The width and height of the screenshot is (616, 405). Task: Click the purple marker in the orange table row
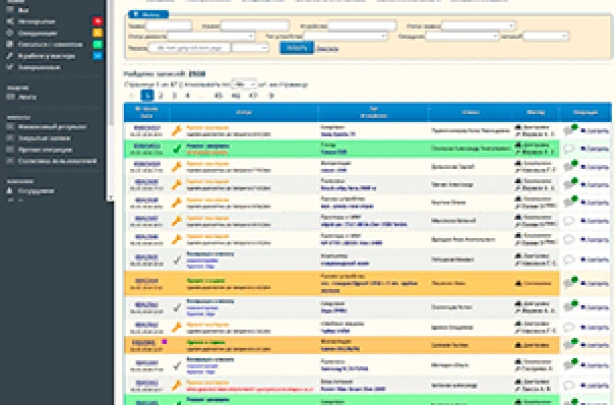(164, 341)
